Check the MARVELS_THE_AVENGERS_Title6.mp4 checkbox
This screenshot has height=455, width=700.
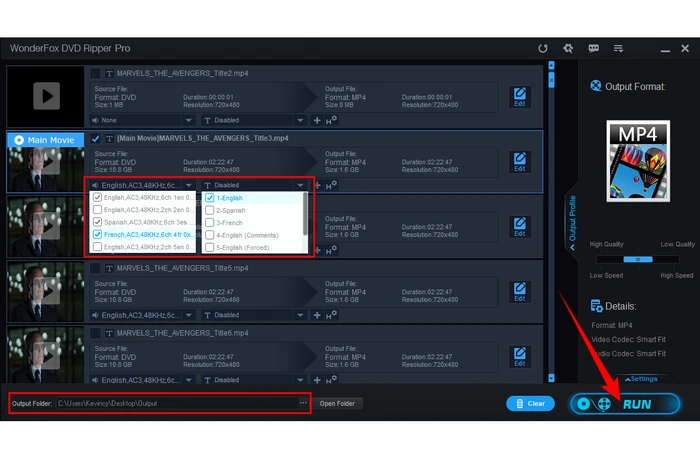coord(95,333)
